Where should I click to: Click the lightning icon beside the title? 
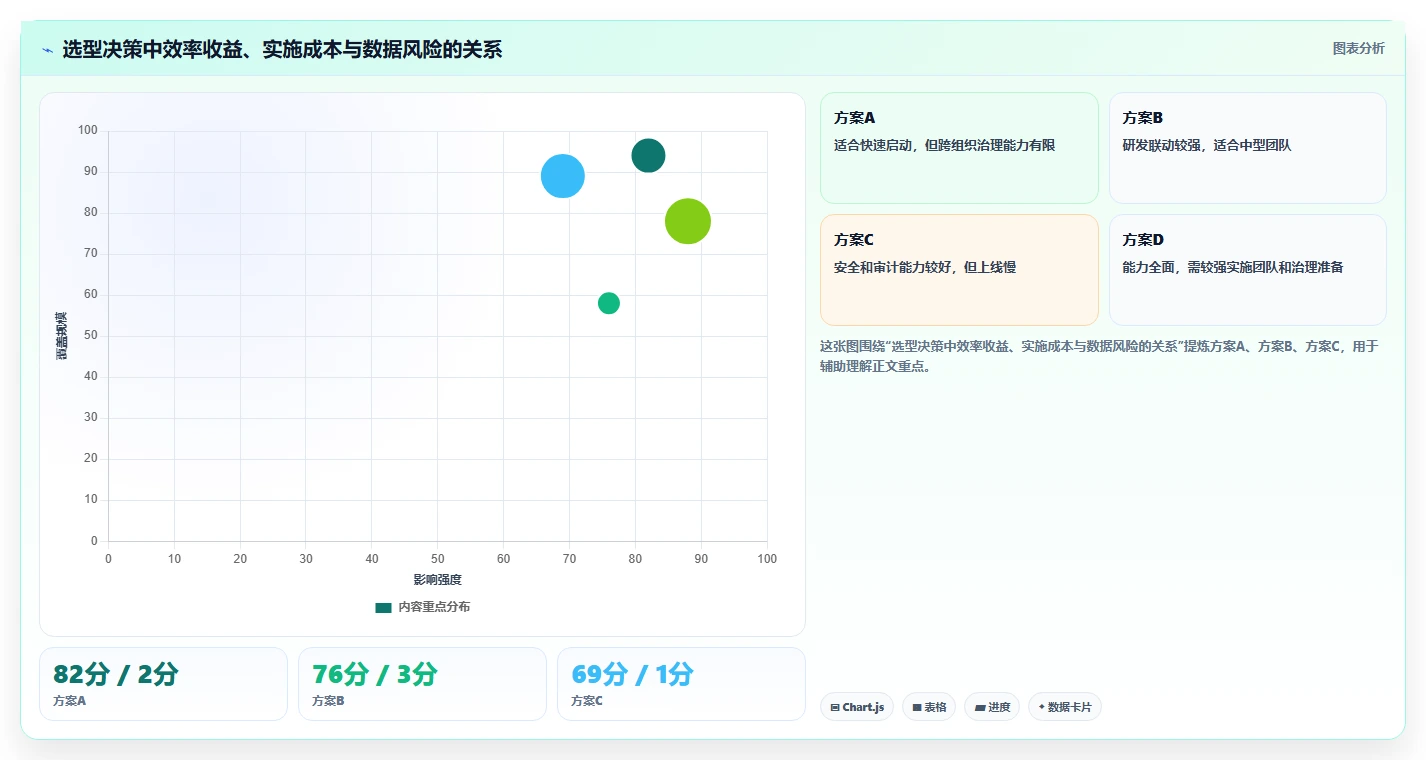(x=47, y=49)
